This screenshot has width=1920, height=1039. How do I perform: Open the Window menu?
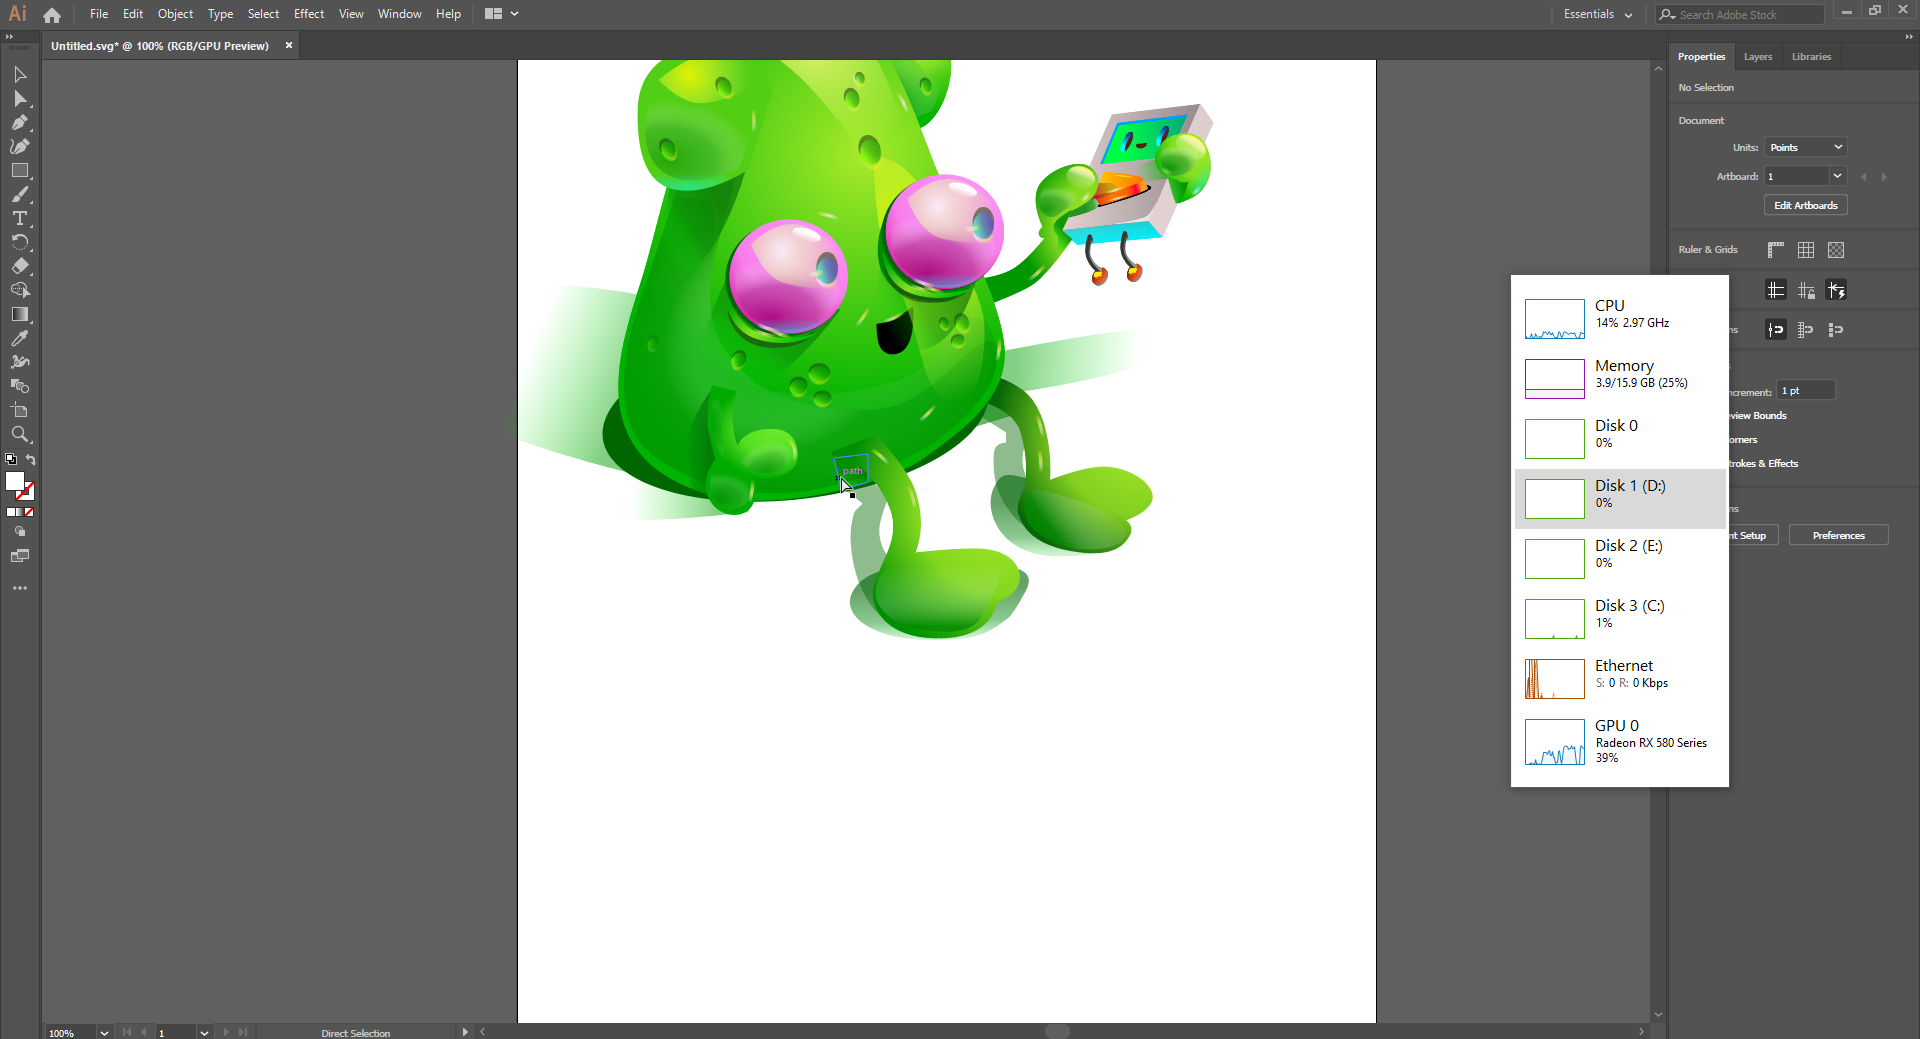400,14
